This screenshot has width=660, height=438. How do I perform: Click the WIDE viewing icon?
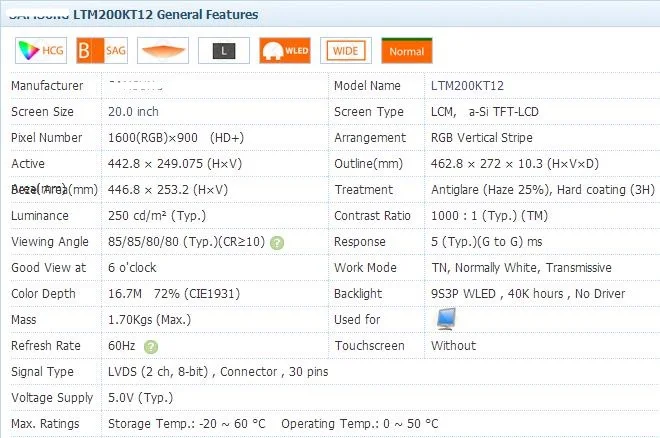tap(346, 50)
